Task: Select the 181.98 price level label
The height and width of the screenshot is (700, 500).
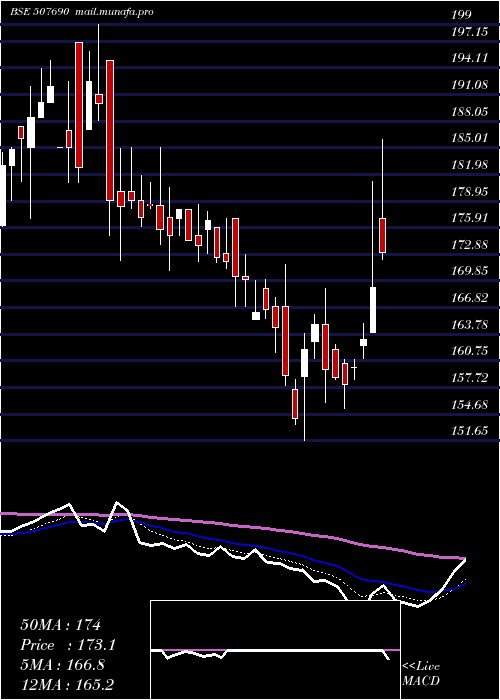Action: (469, 165)
